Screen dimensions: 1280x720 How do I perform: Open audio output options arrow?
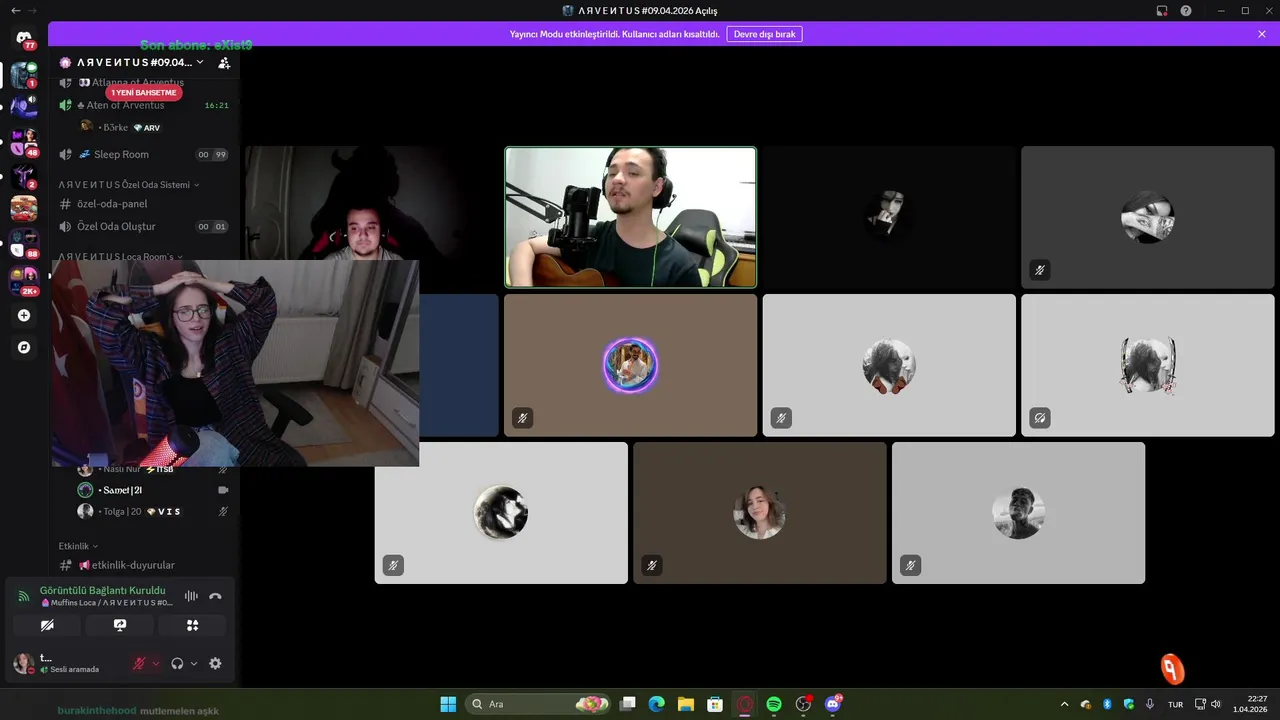pos(193,663)
